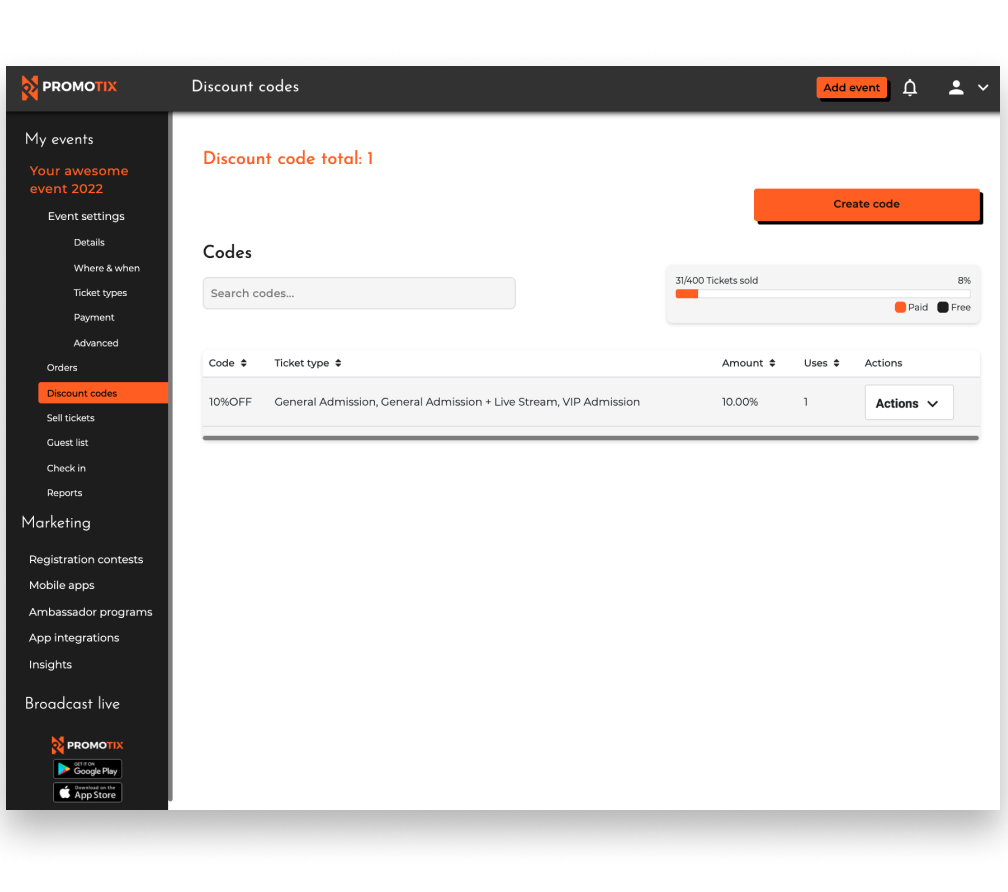Click the Create code button
Viewport: 1008px width, 892px height.
(x=866, y=204)
